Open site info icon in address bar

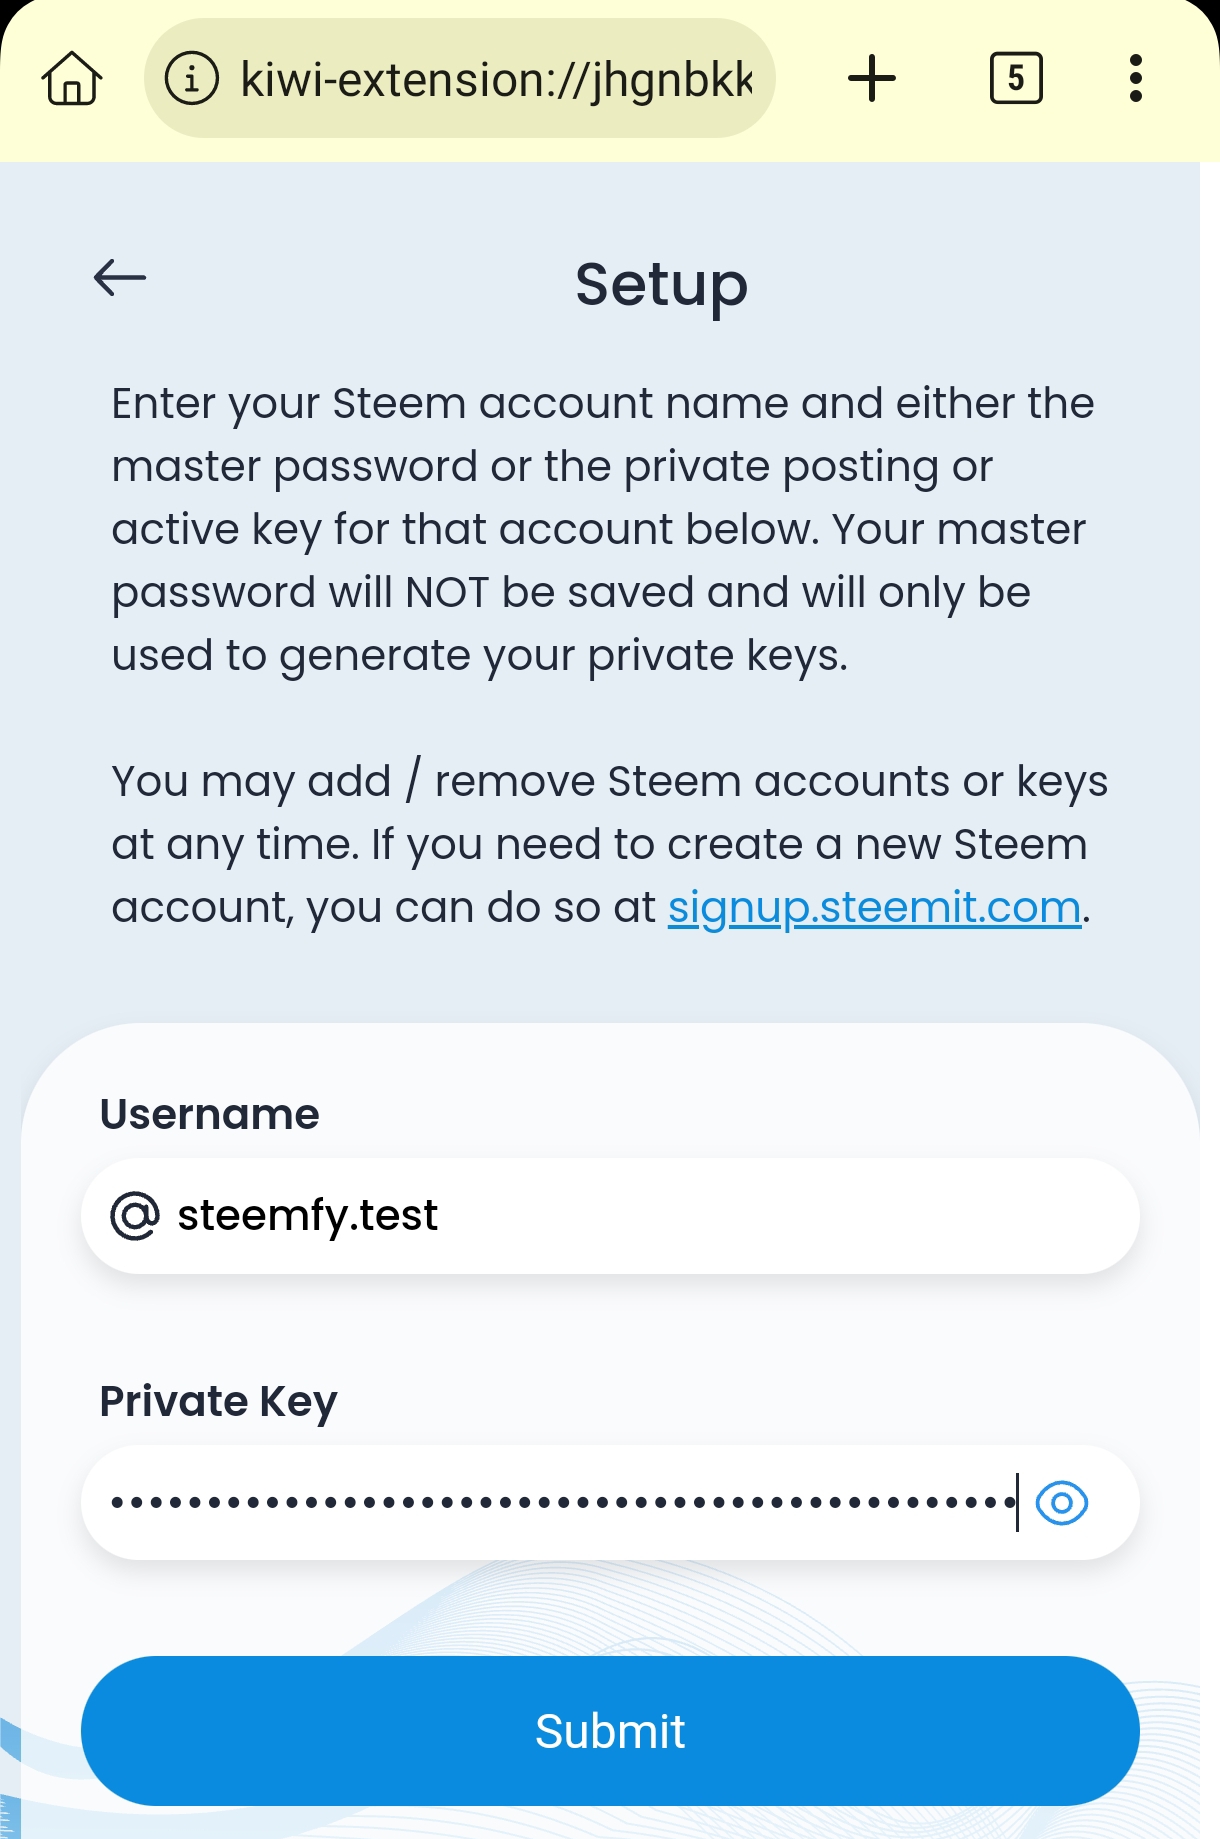click(191, 78)
